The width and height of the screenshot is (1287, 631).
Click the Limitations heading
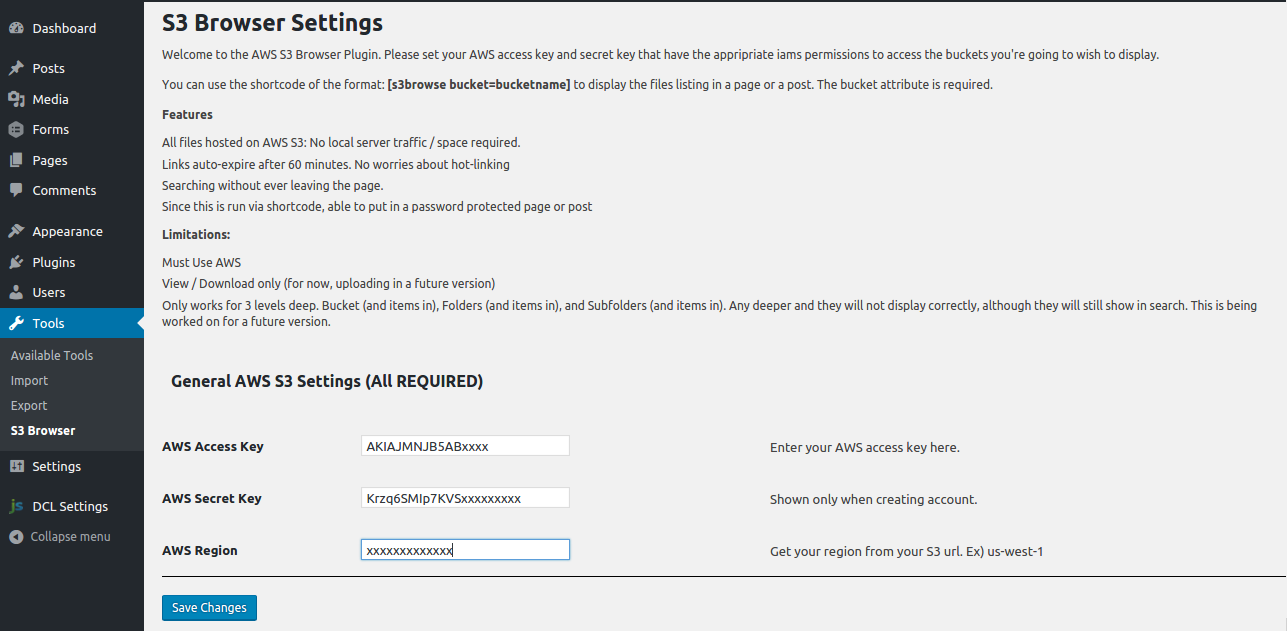point(196,234)
